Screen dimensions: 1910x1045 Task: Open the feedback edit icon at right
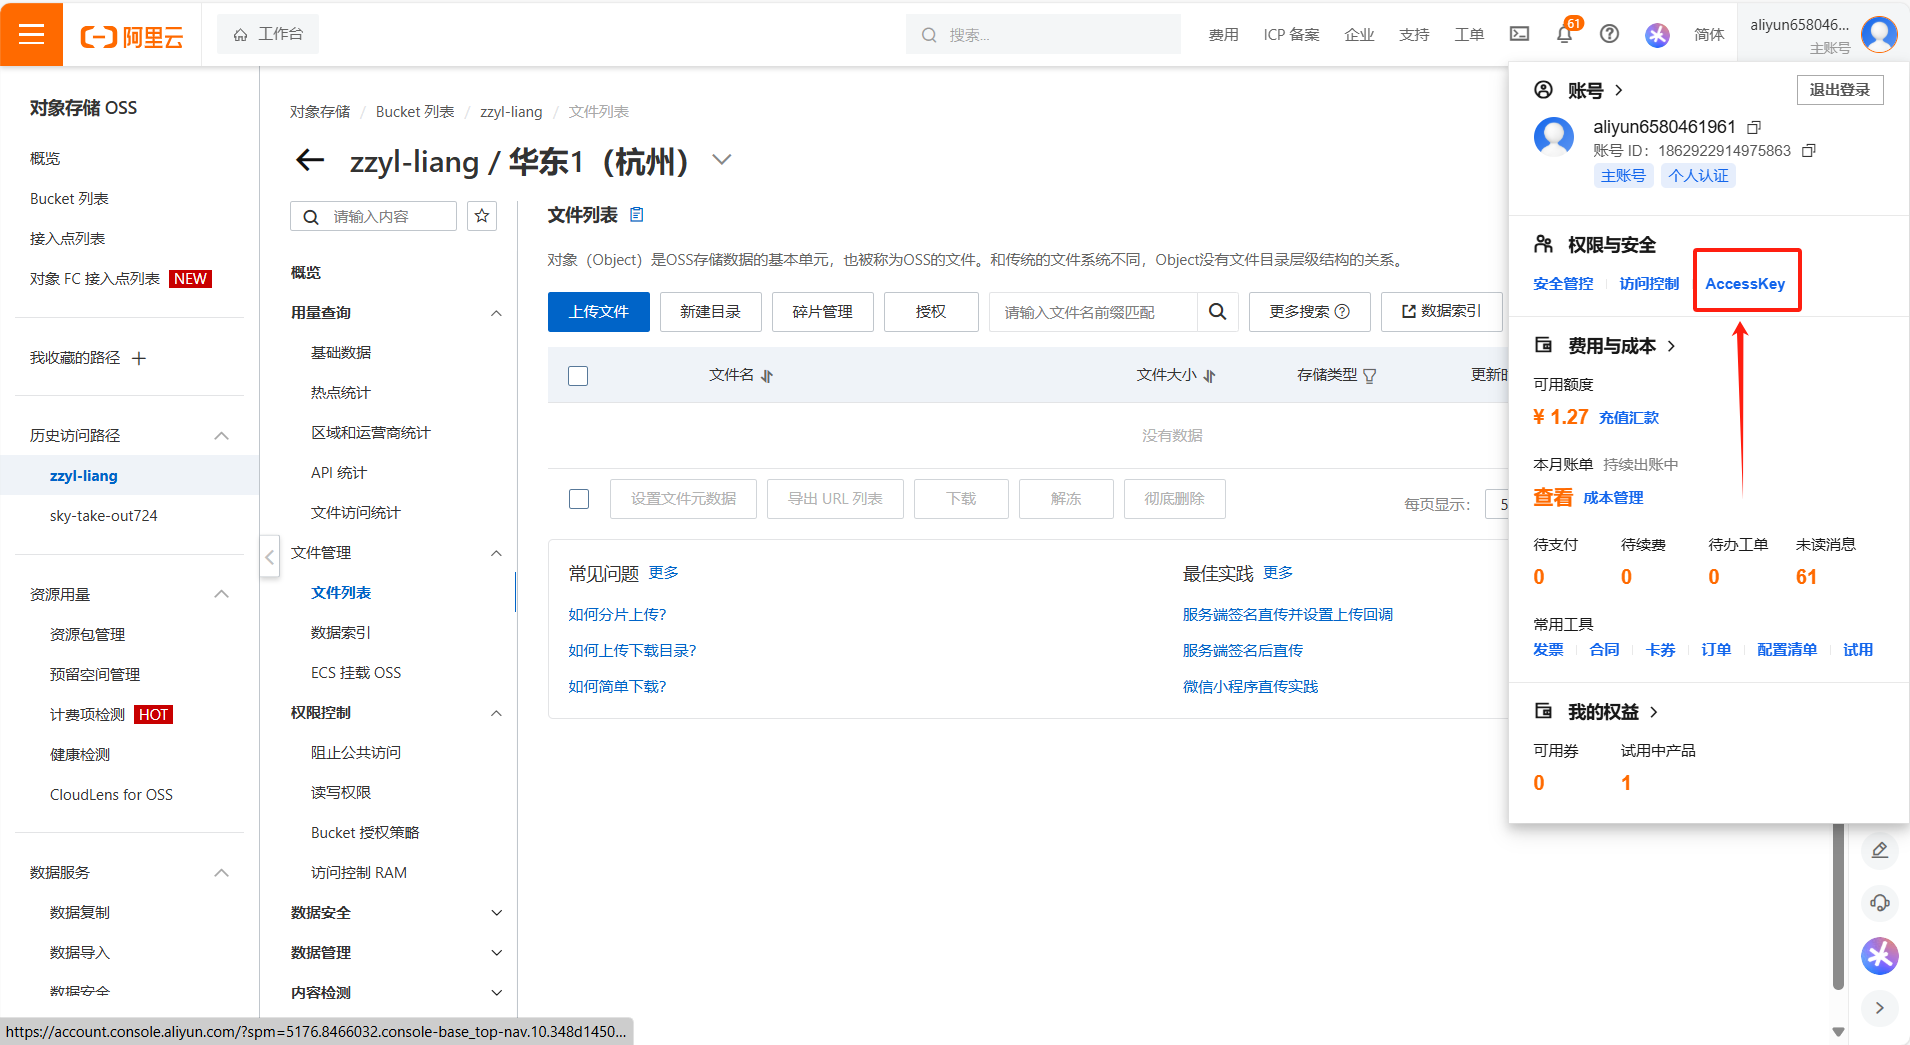coord(1880,850)
